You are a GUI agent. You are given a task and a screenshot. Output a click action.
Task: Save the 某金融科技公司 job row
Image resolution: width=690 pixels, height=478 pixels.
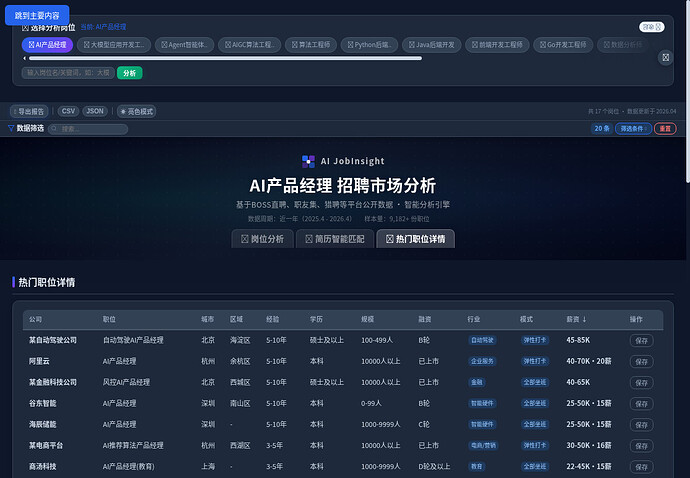click(x=641, y=382)
